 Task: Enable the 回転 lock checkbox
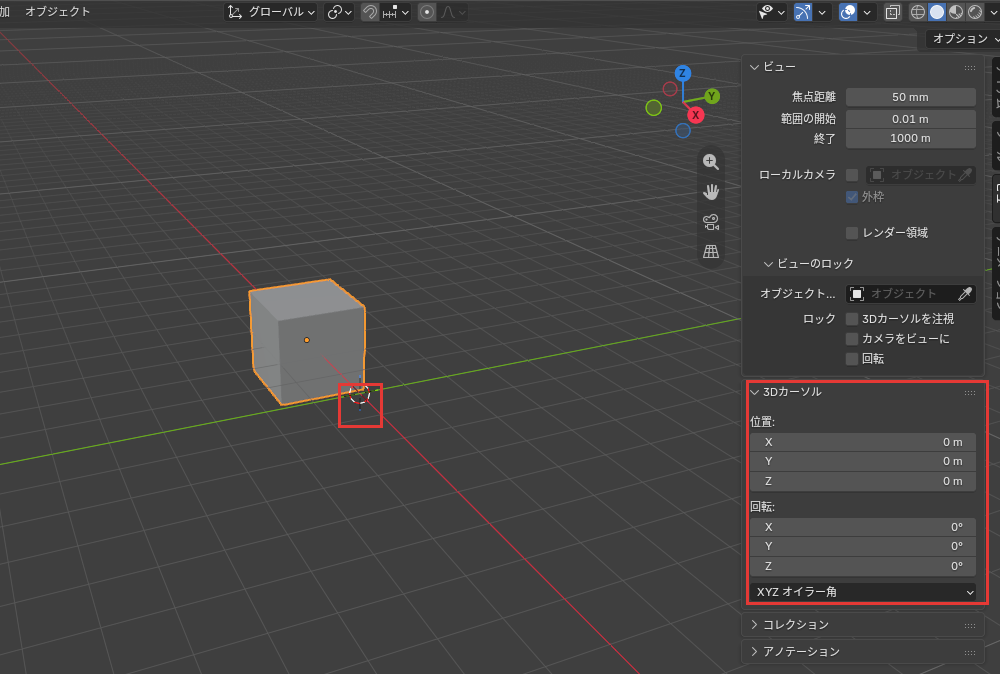[852, 359]
